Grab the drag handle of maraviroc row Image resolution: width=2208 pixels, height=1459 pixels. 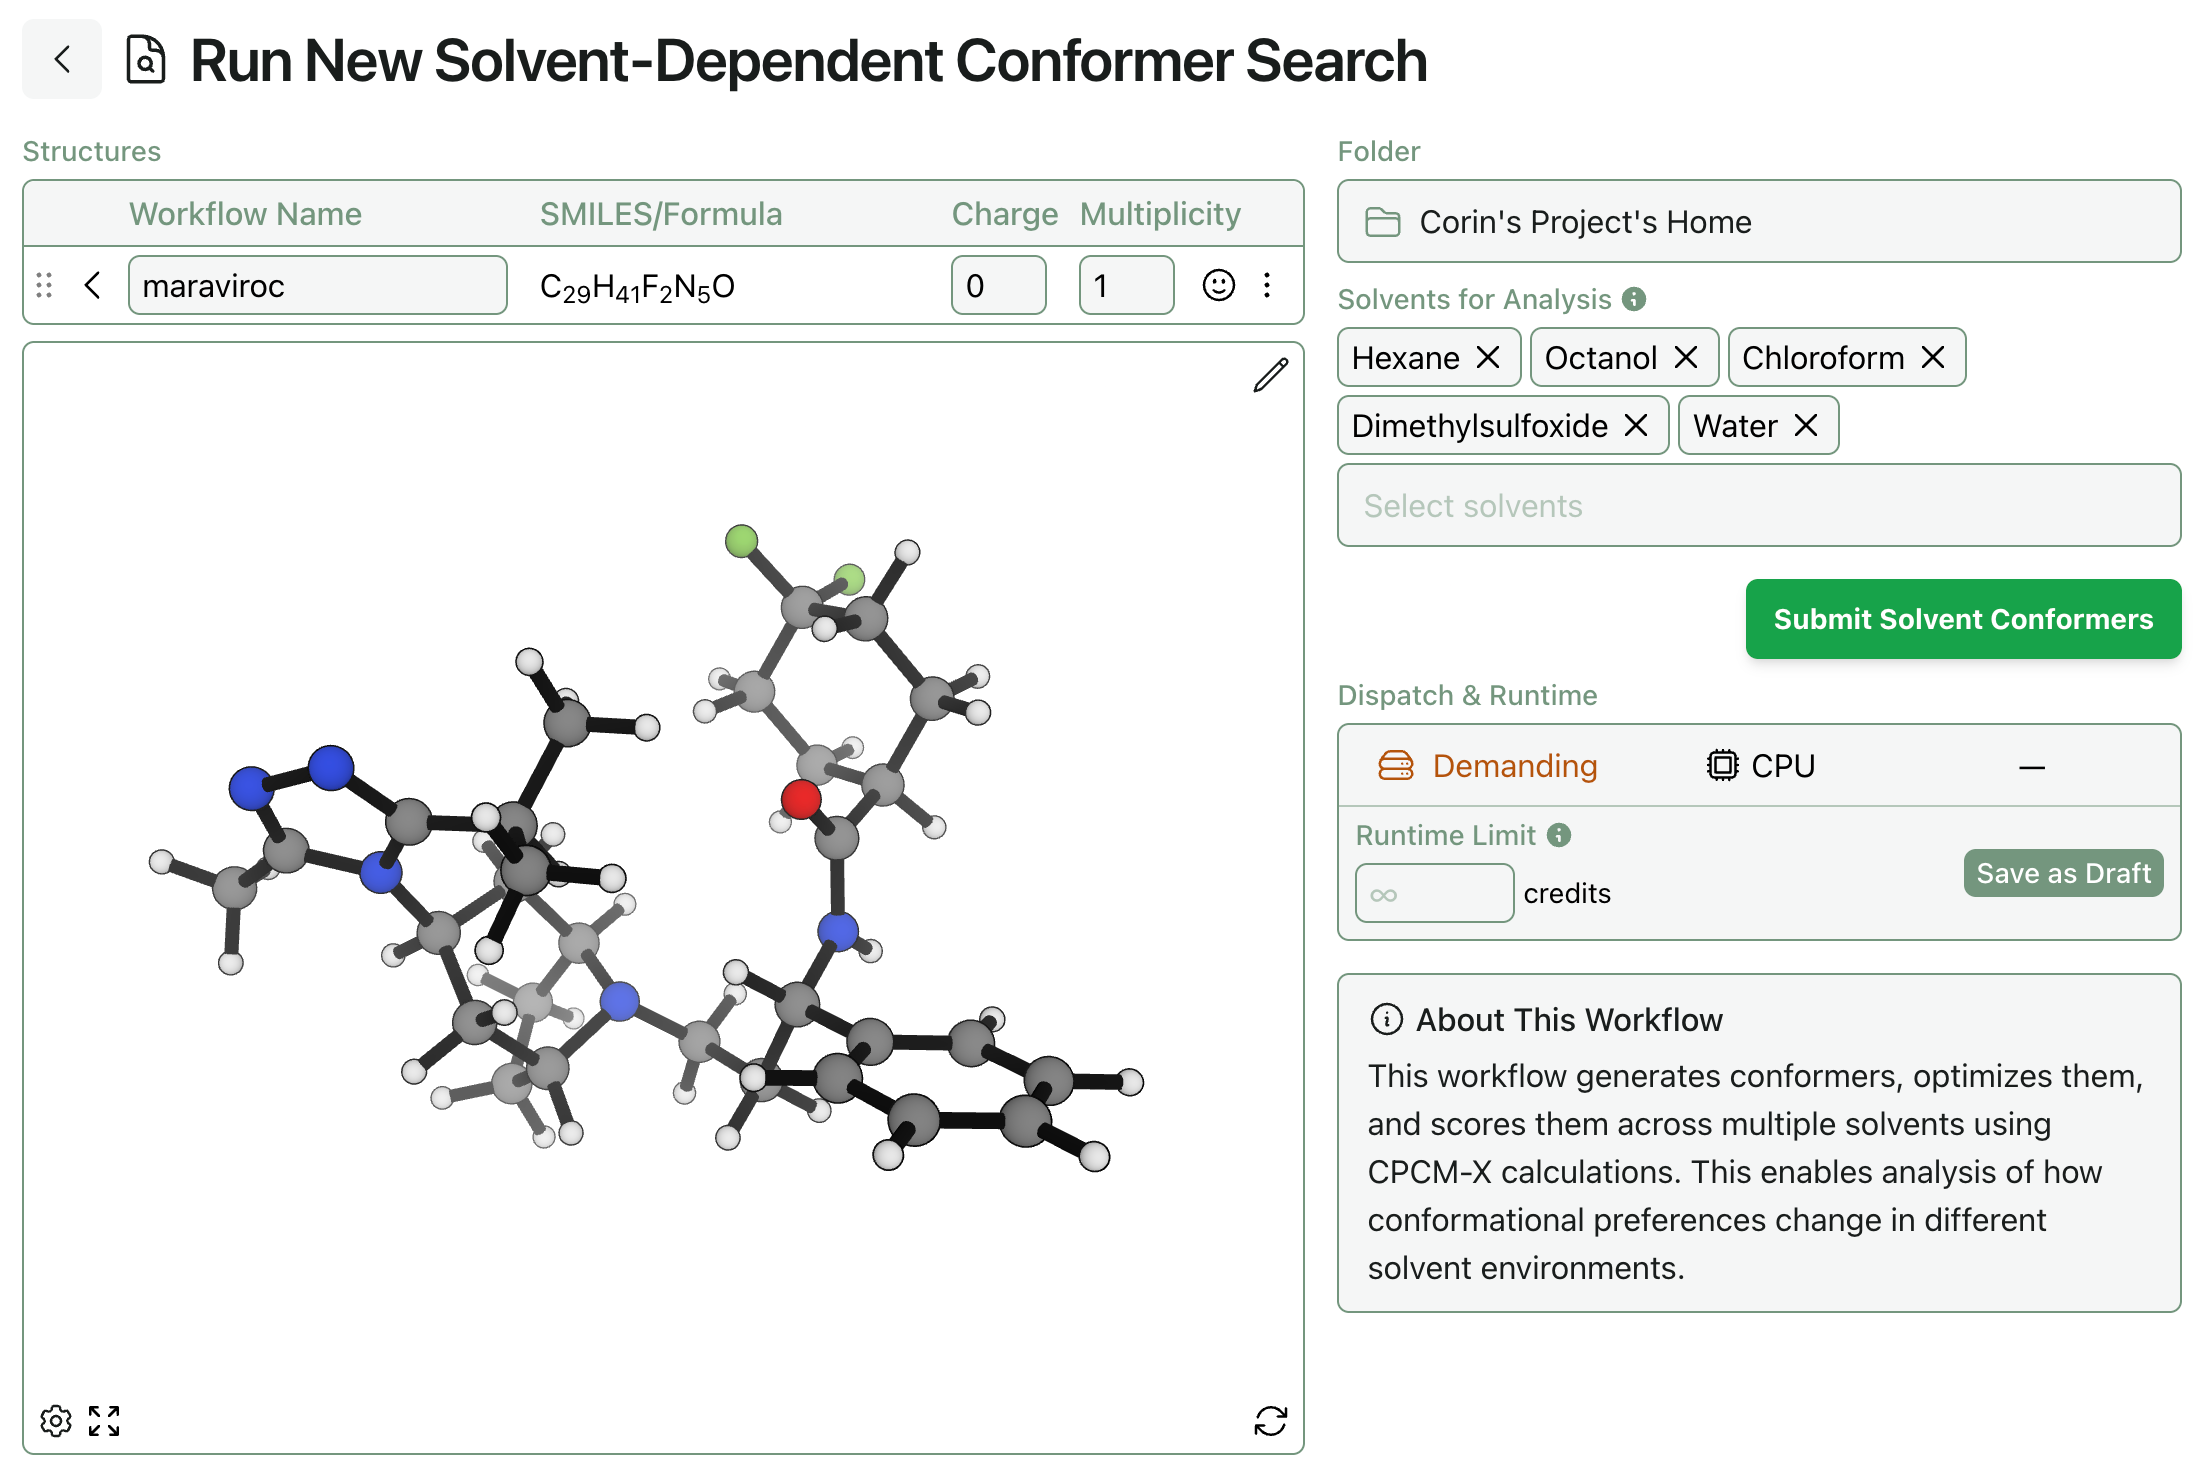coord(44,286)
